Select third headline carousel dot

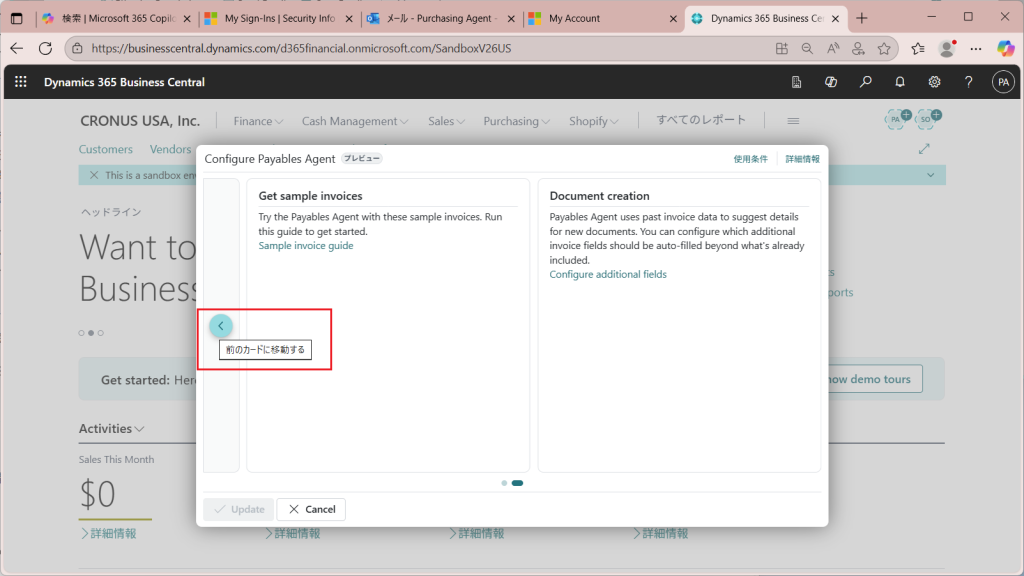click(x=101, y=333)
